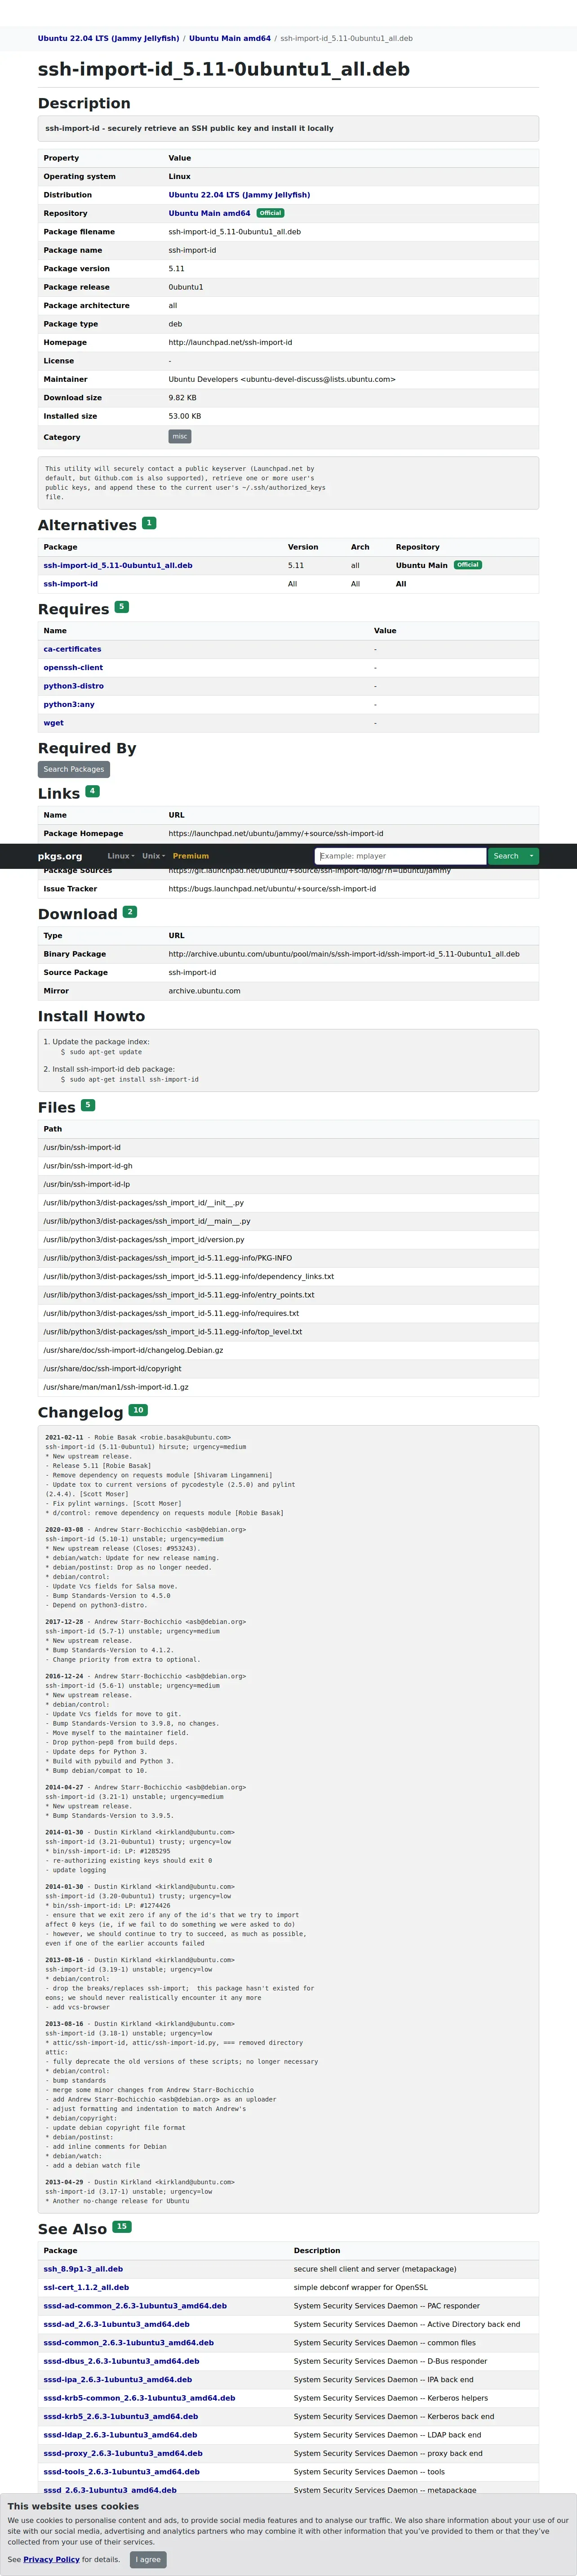Screen dimensions: 577x2576
Task: Select the Download size value 9.82 KB
Action: 182,398
